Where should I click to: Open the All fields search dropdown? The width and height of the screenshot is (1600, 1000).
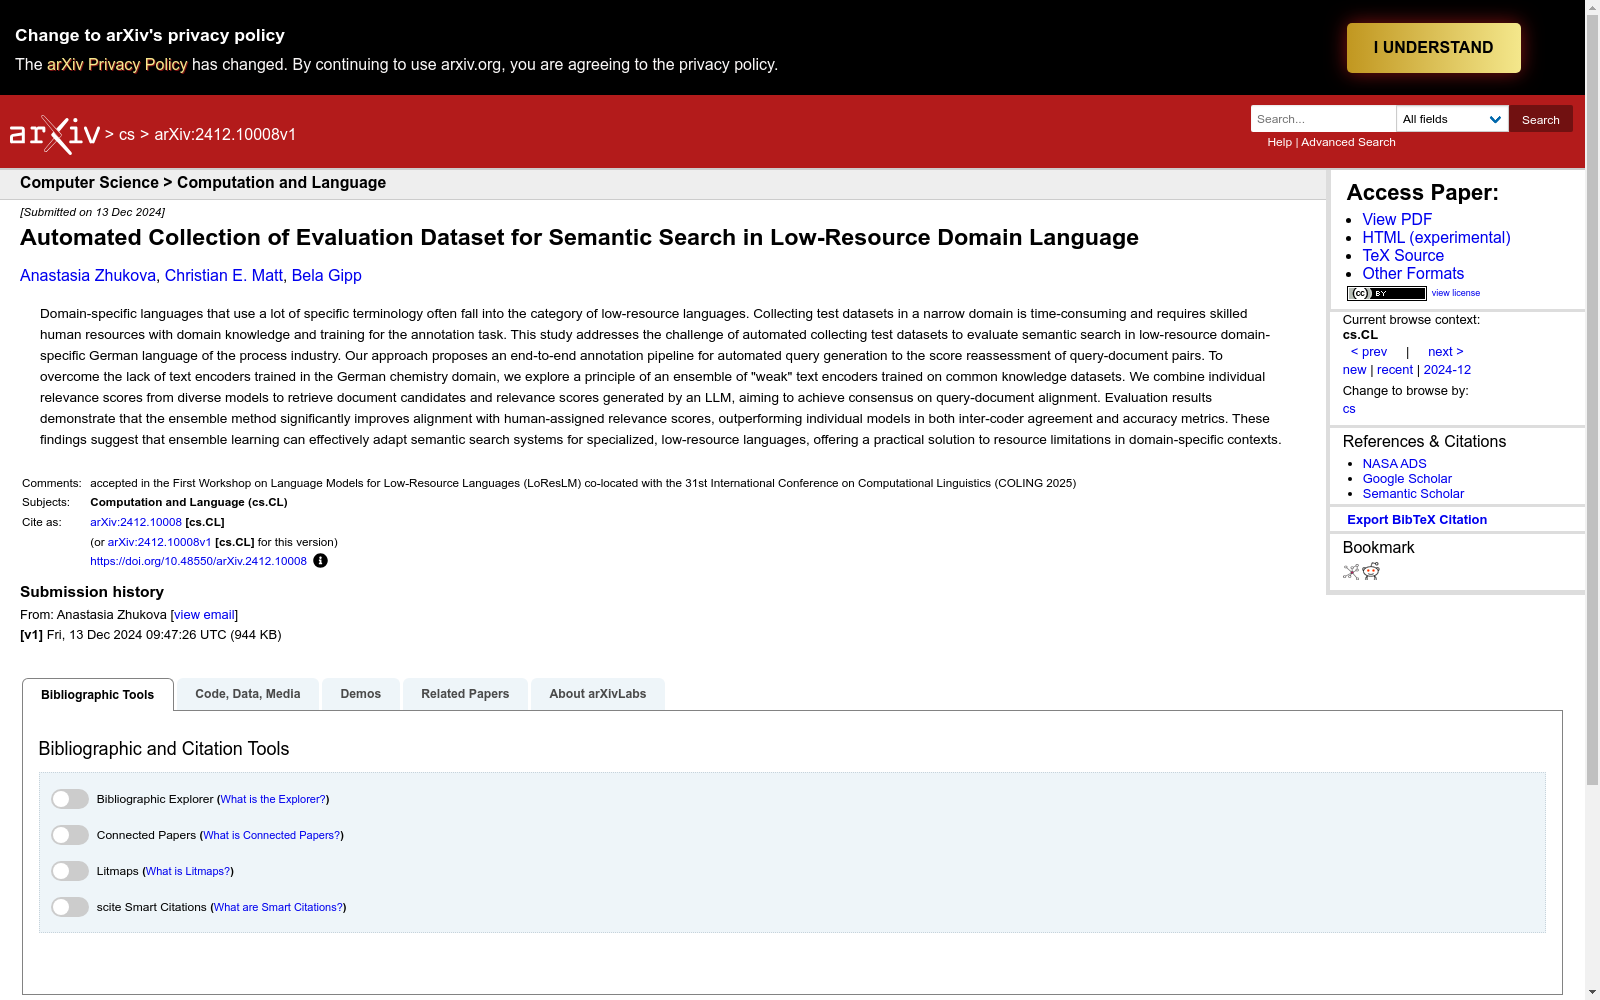pos(1452,119)
